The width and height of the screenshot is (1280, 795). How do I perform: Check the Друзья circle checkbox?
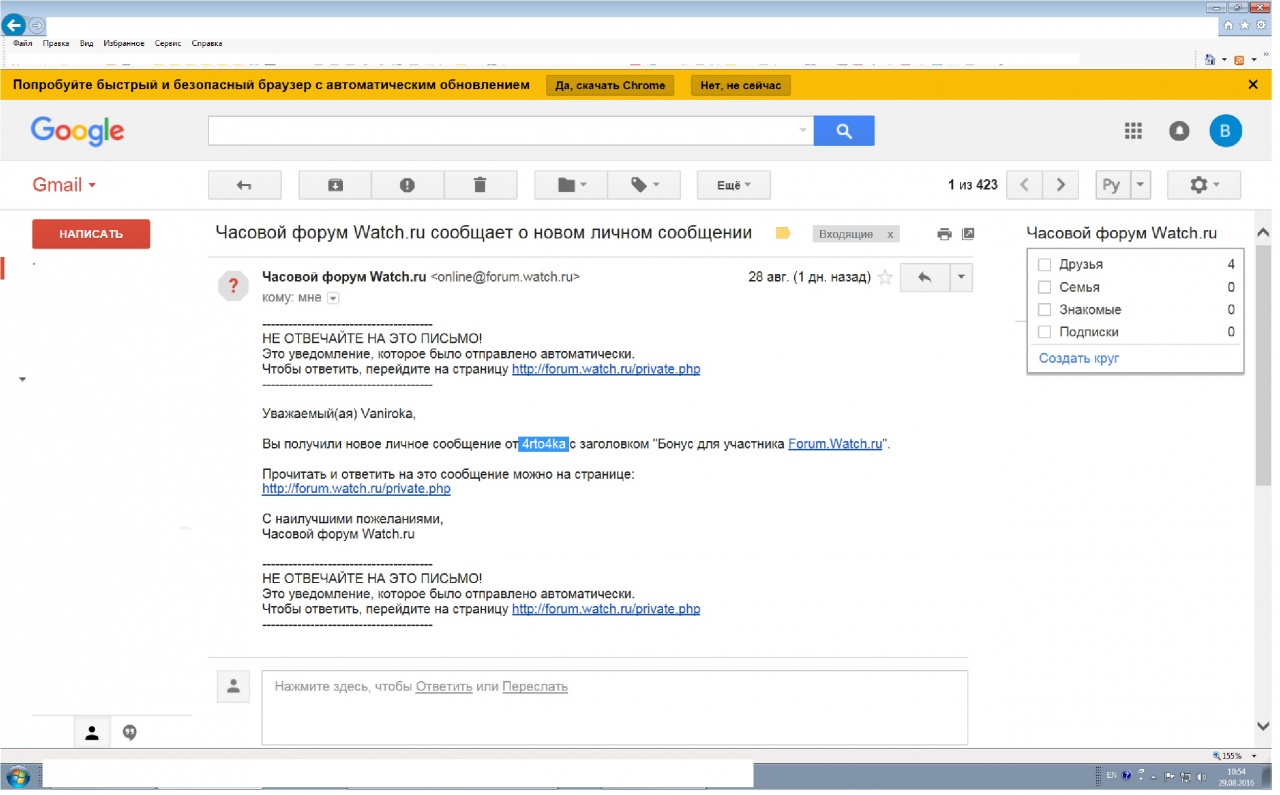[x=1045, y=265]
